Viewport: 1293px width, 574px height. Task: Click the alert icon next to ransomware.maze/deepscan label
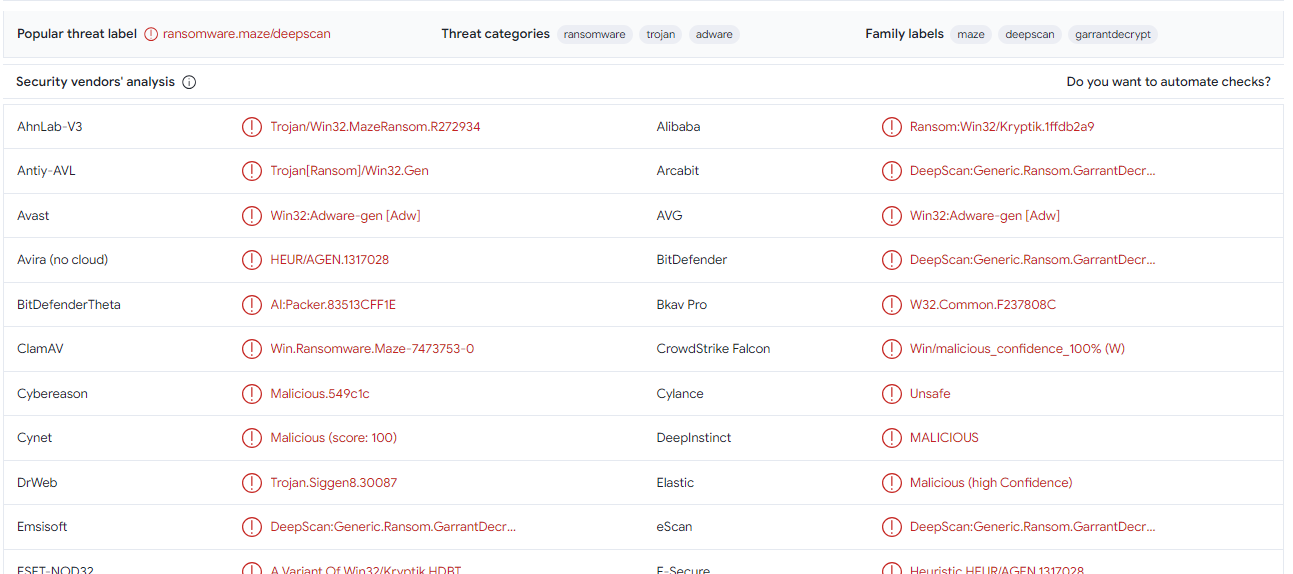click(x=151, y=34)
